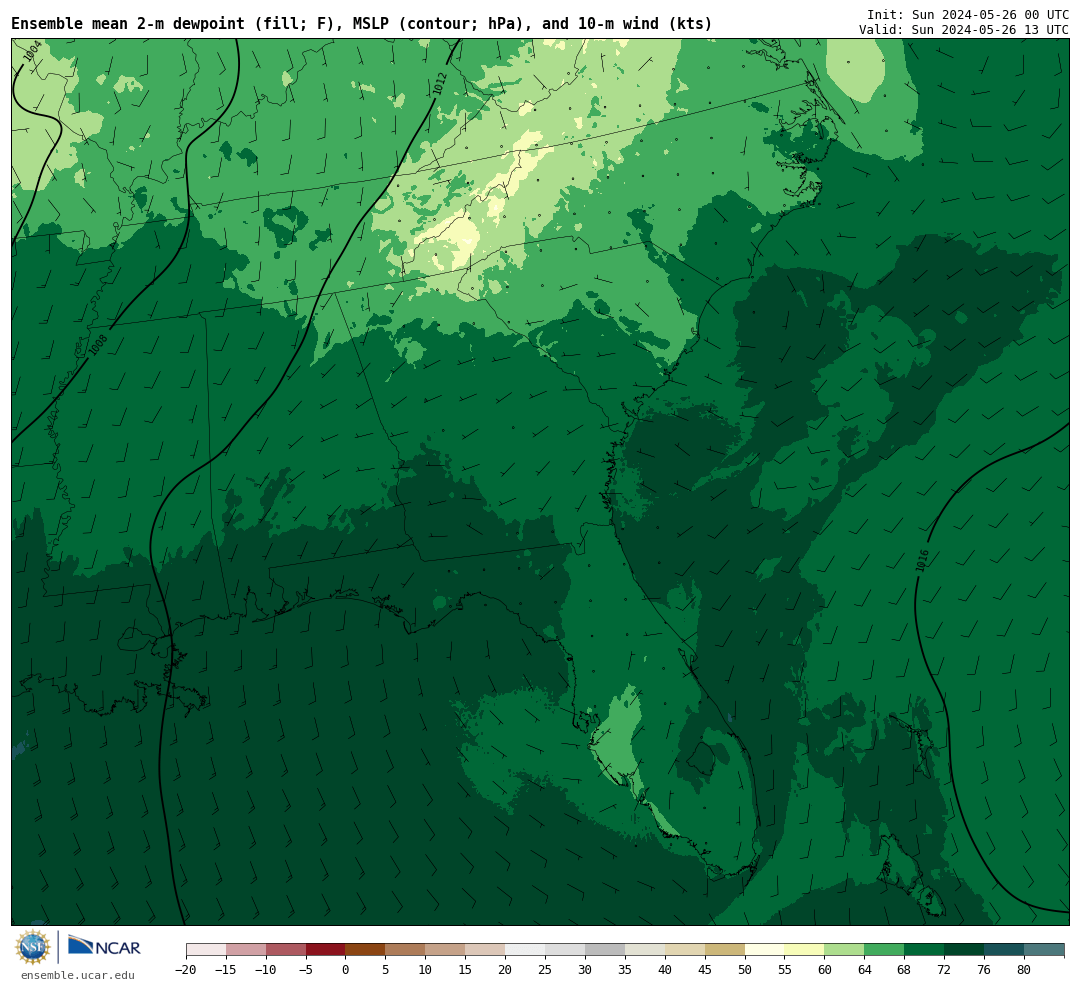
Task: Click the -20 tick label on the legend
Action: pos(186,969)
